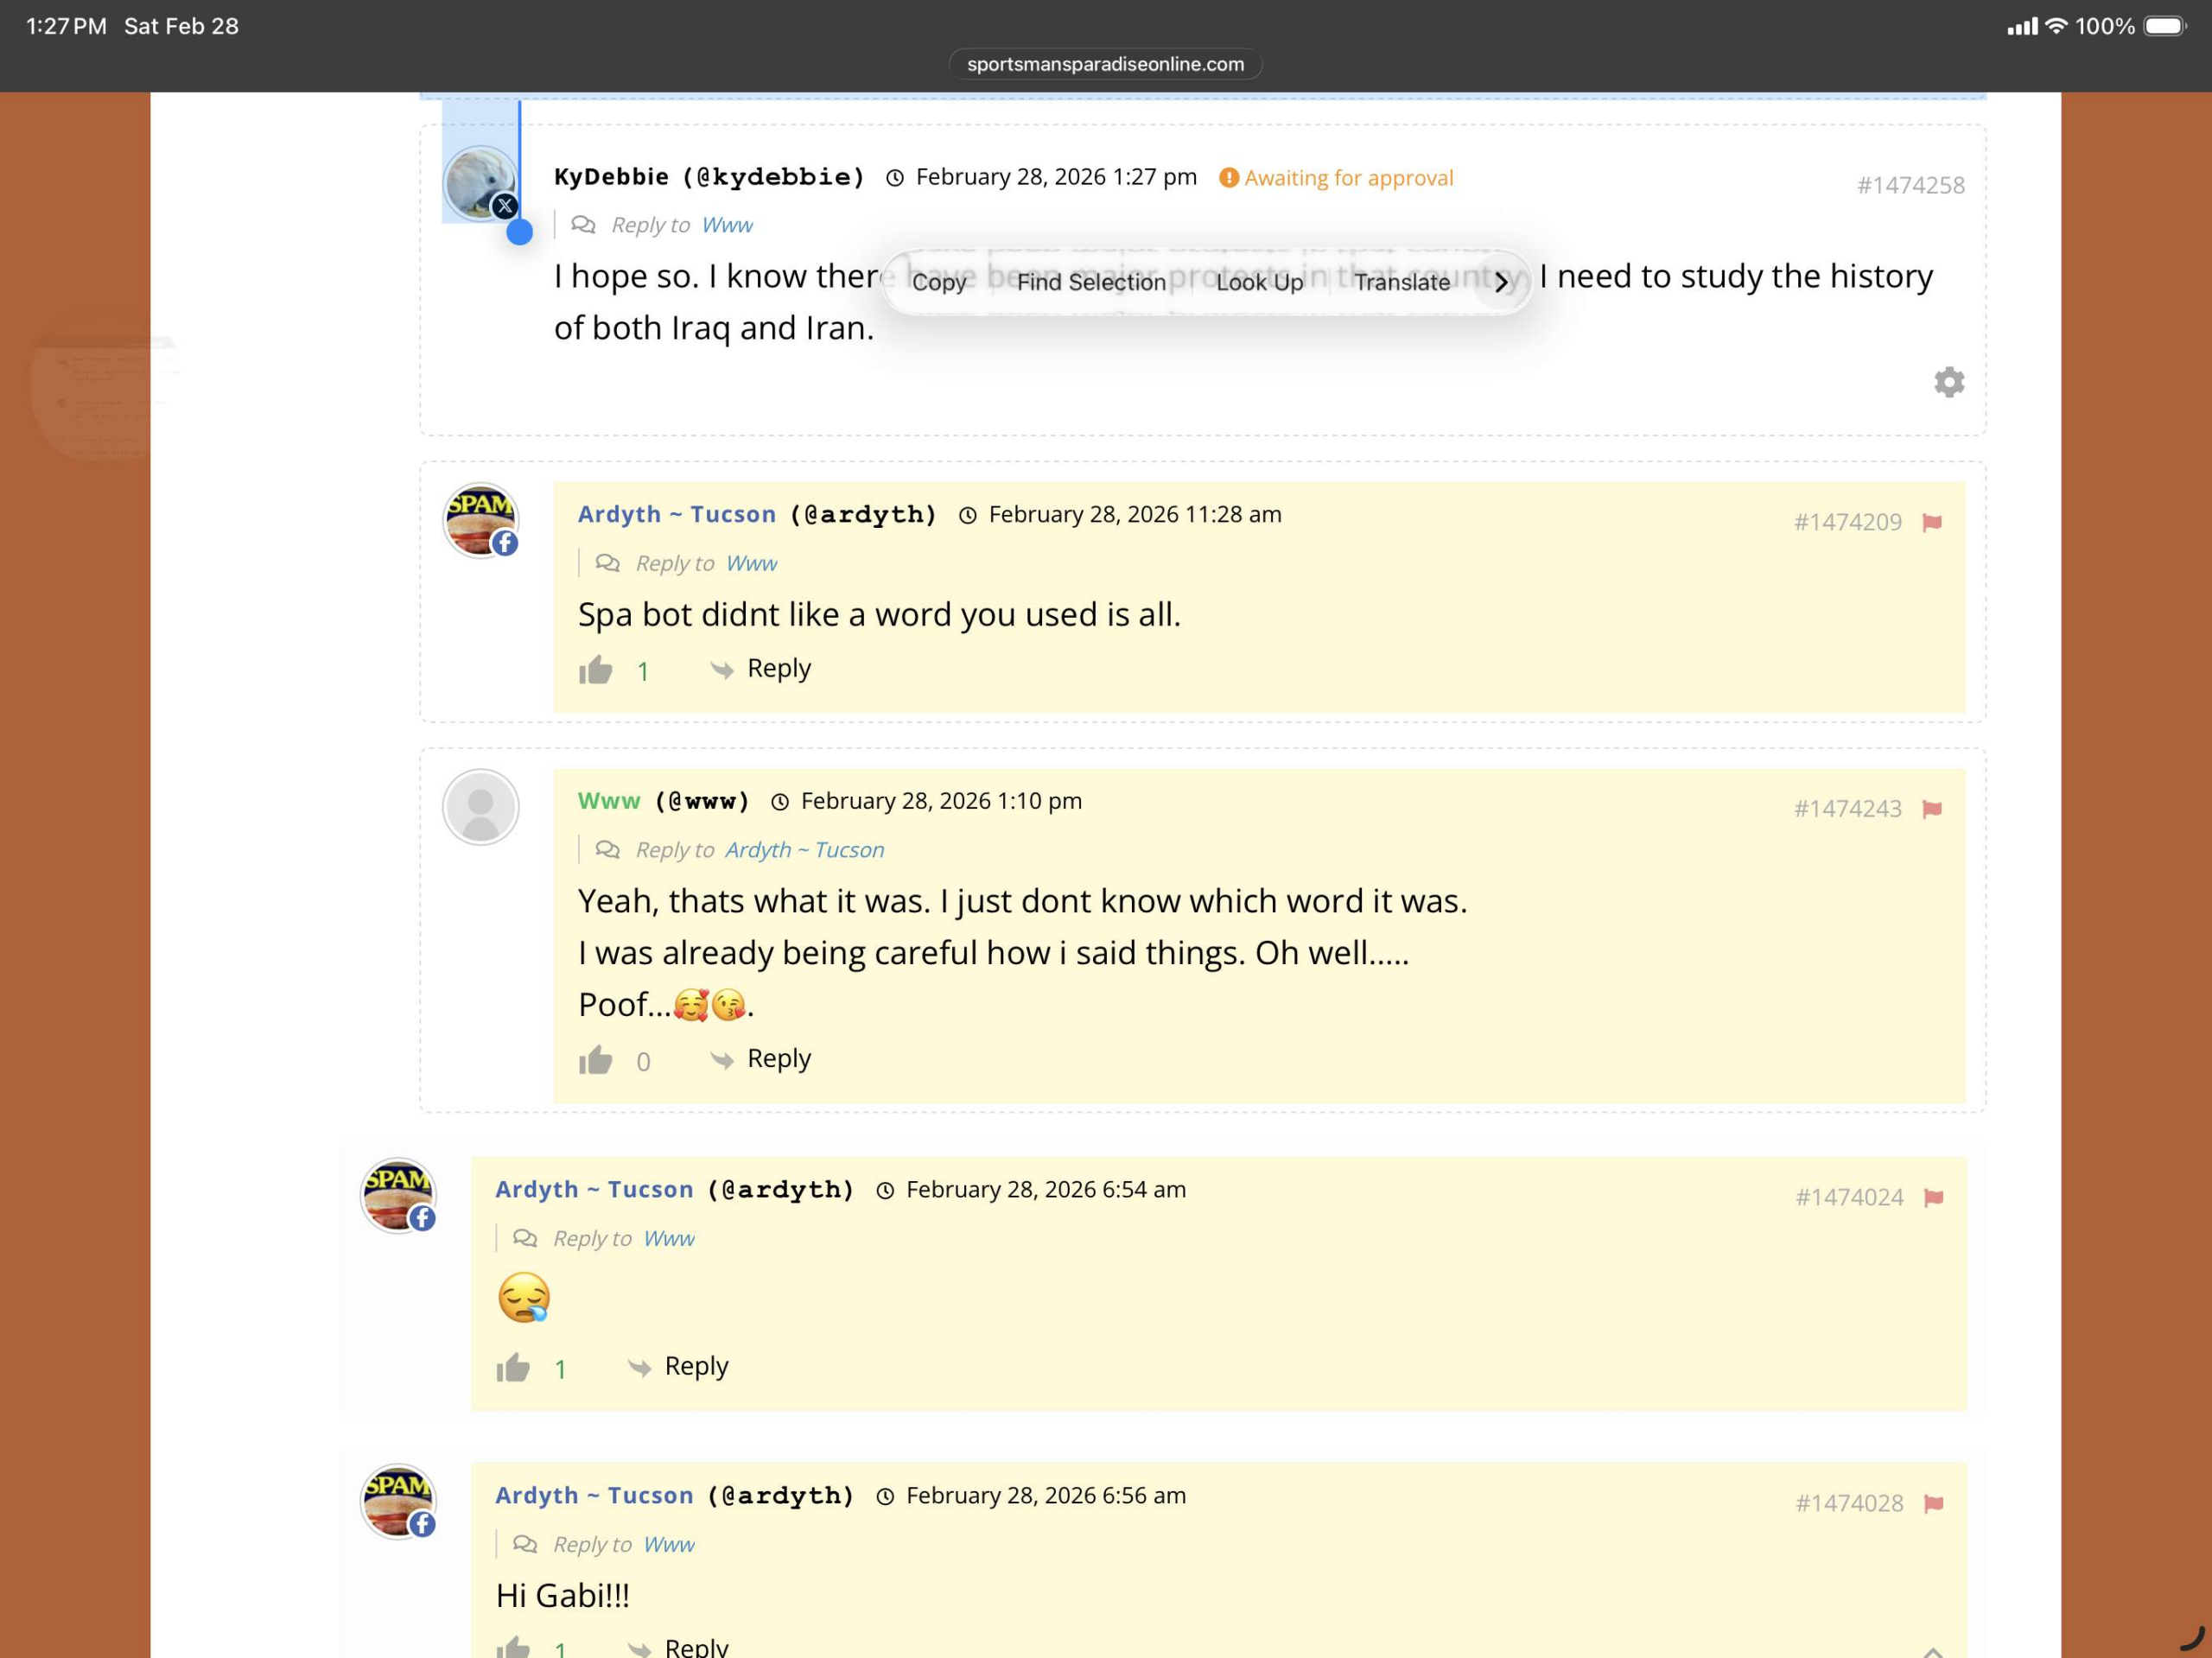Open Ardyth ~ Tucson profile on 6:54 am post
Screen dimensions: 2212x1658
[x=594, y=1189]
